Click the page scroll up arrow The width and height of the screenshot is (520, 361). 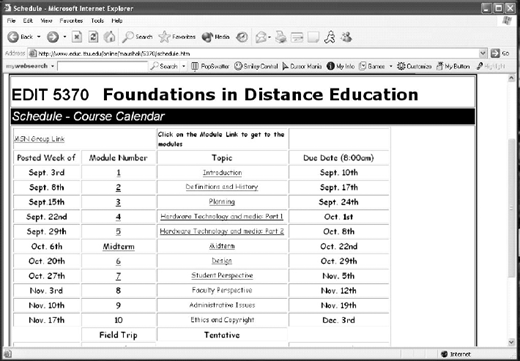pyautogui.click(x=511, y=79)
